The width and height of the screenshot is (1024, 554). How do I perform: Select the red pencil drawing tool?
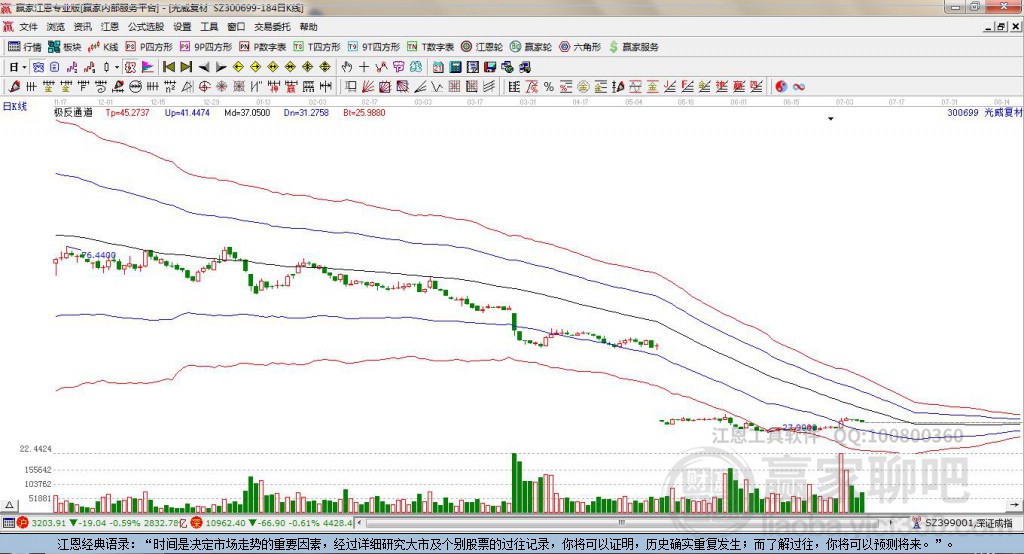14,86
